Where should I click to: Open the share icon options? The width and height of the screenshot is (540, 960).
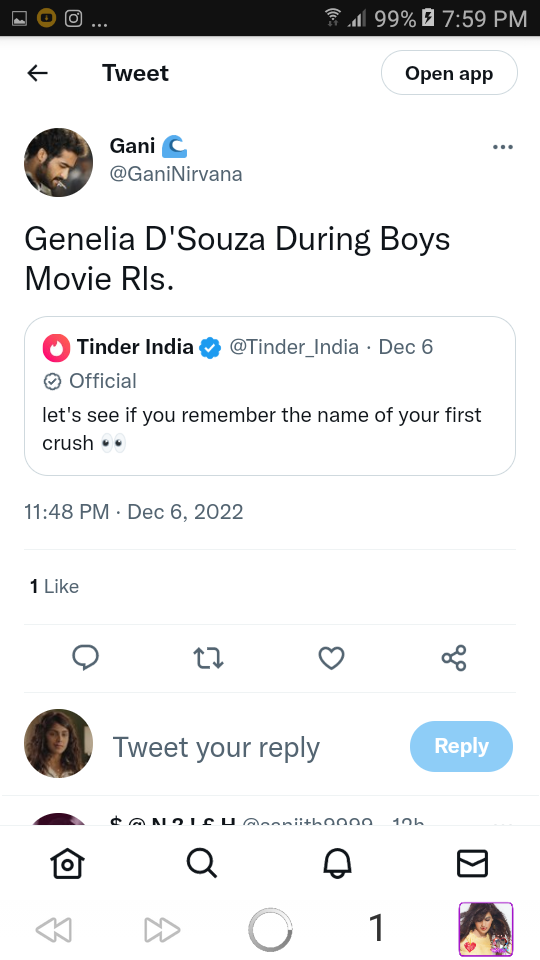pos(454,658)
